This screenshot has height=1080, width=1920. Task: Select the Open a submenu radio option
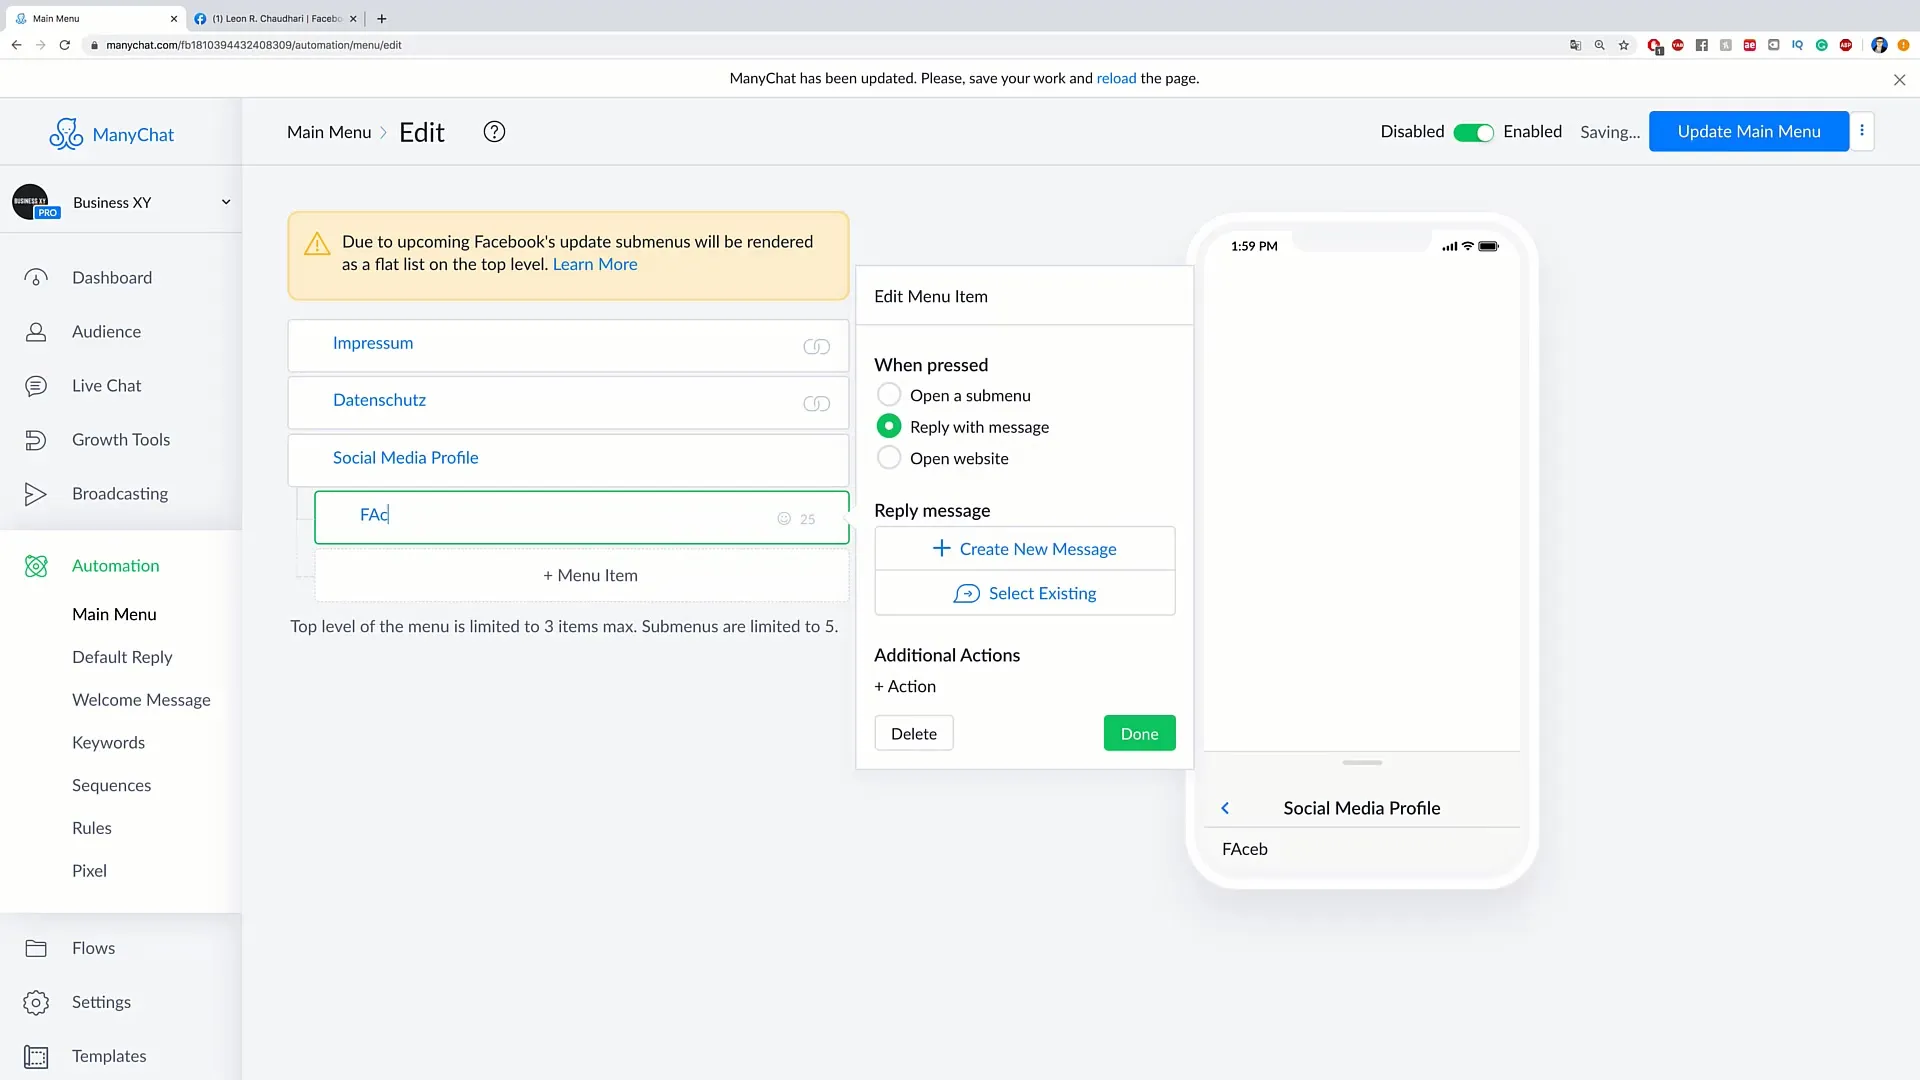888,394
